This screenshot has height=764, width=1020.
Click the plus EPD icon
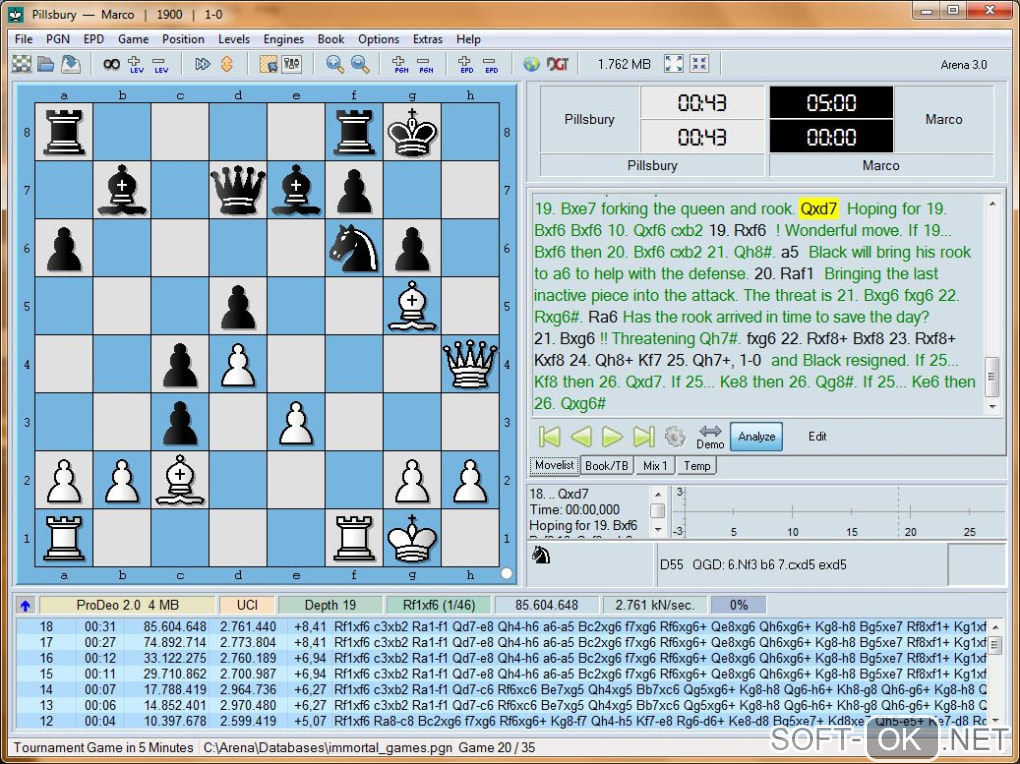466,64
